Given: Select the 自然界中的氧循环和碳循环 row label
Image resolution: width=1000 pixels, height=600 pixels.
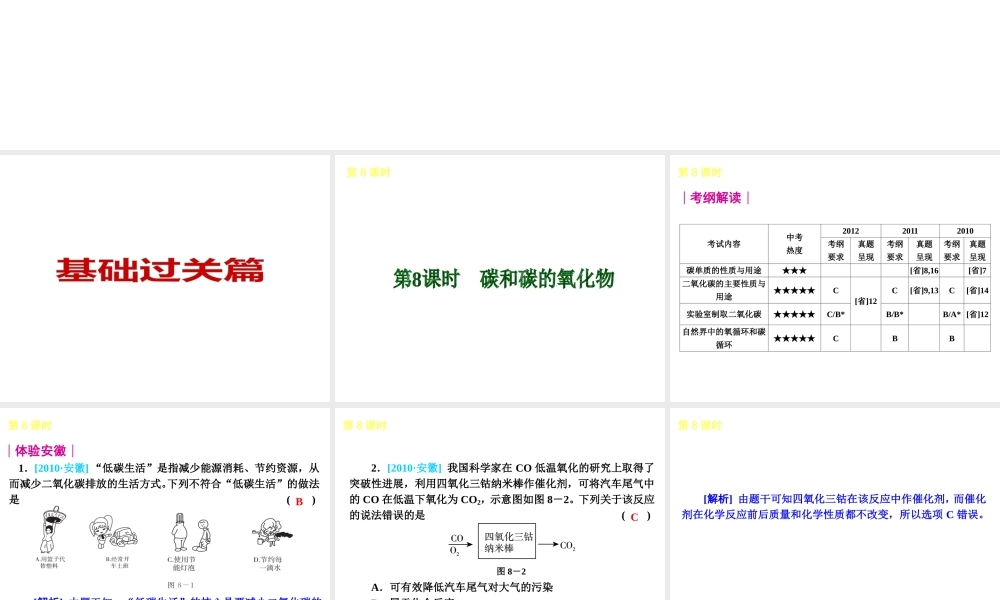Looking at the screenshot, I should (x=724, y=338).
